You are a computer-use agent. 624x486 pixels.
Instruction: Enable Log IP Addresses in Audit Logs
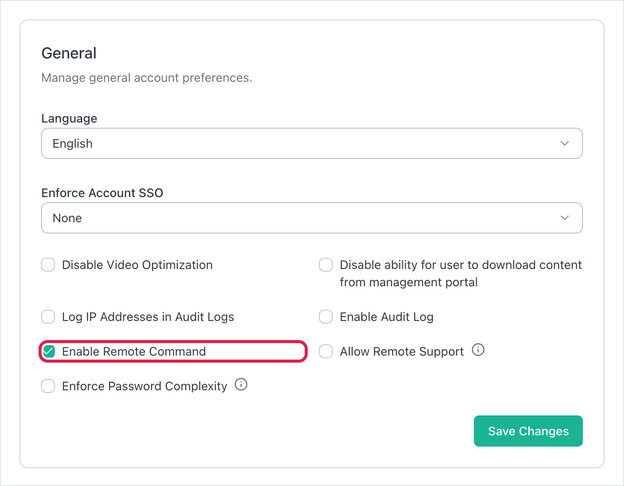tap(48, 317)
